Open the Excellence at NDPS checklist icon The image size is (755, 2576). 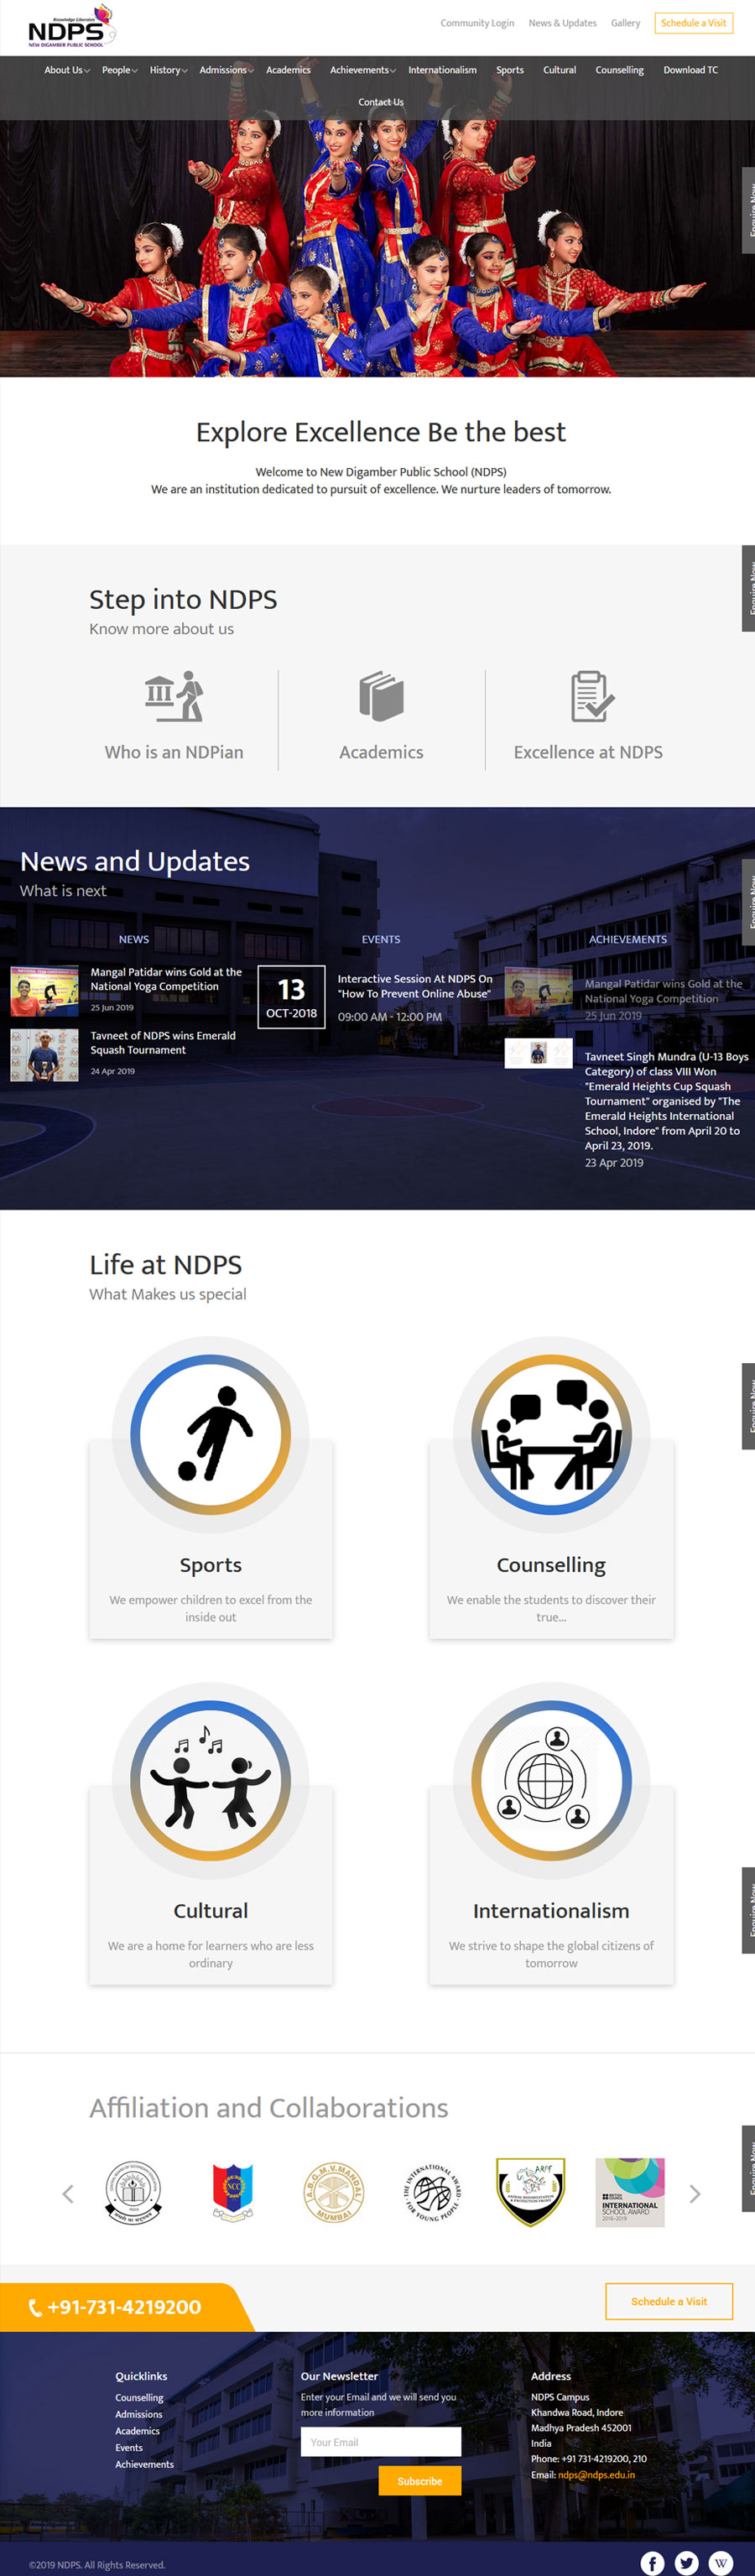(592, 696)
